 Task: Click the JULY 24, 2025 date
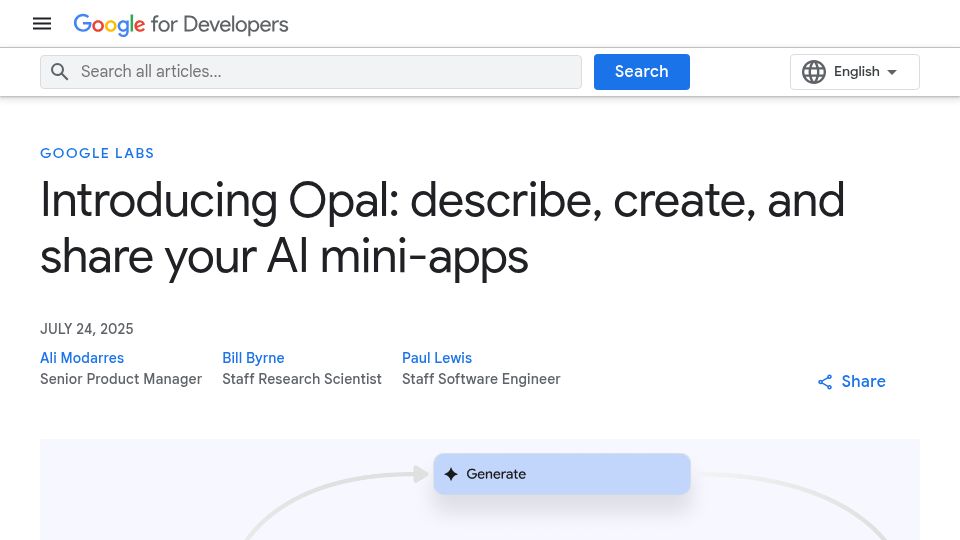tap(87, 329)
